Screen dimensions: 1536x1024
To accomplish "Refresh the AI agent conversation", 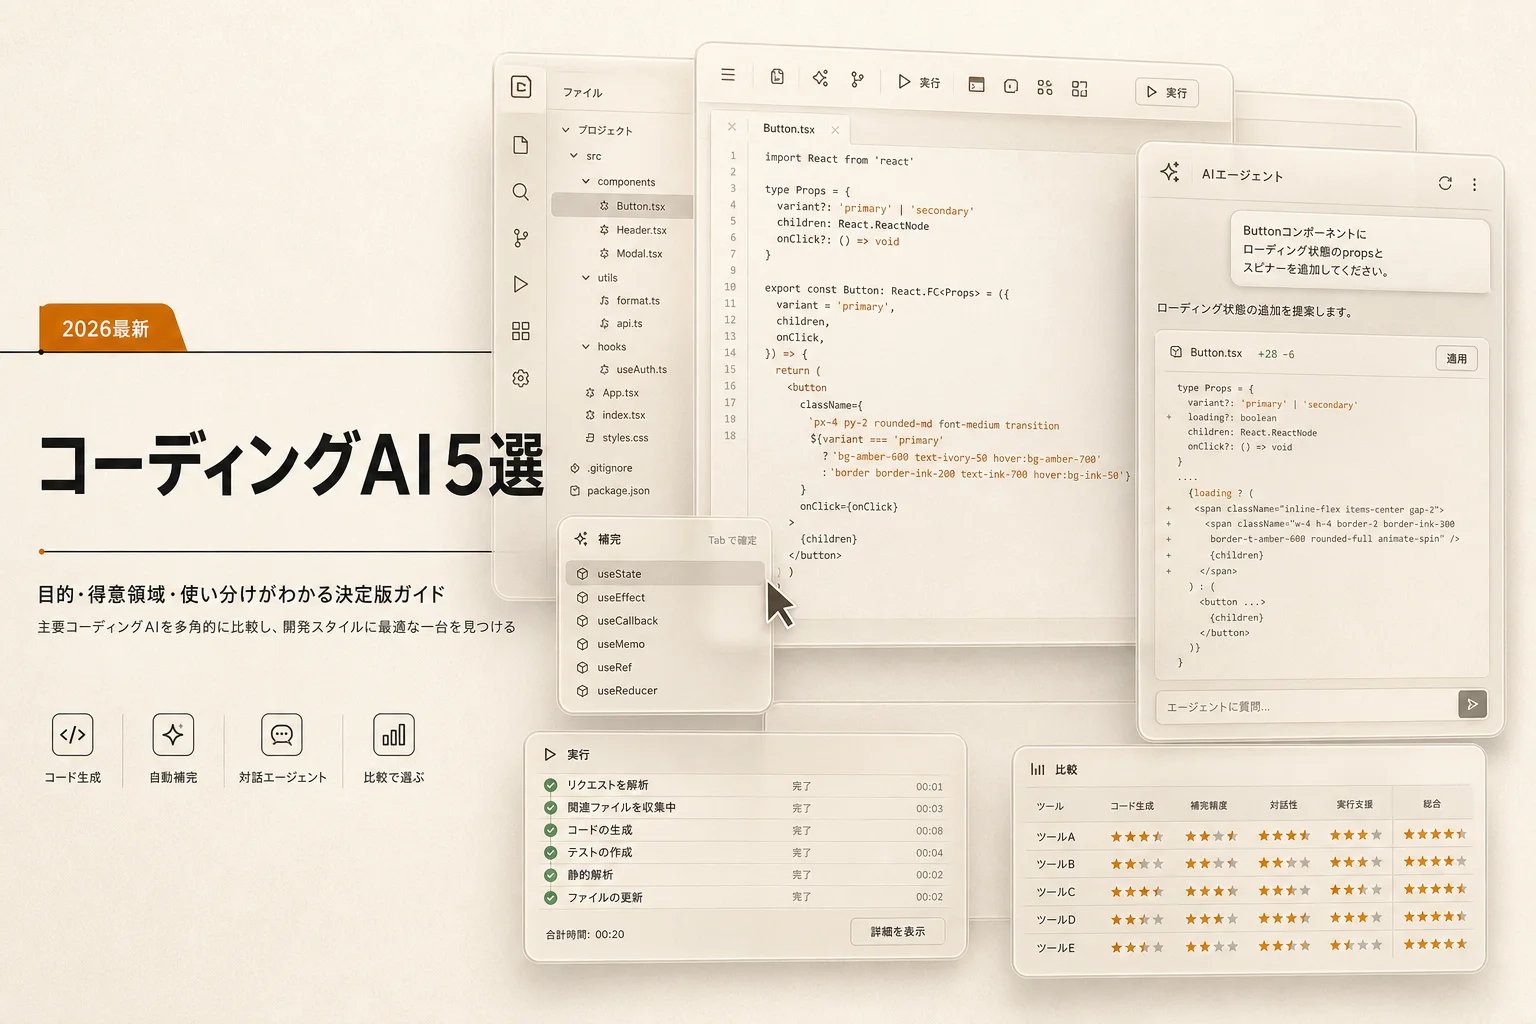I will (1445, 183).
